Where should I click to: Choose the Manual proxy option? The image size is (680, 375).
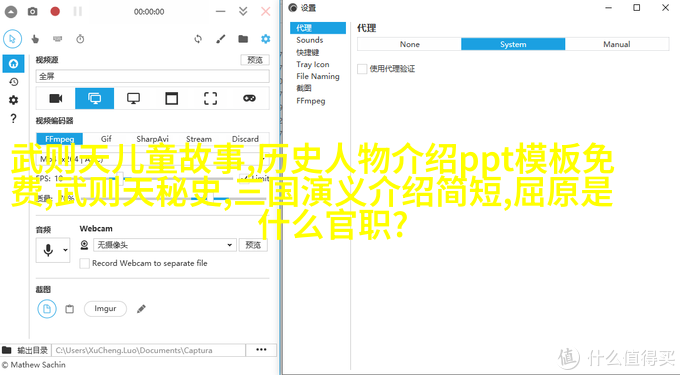click(x=617, y=44)
